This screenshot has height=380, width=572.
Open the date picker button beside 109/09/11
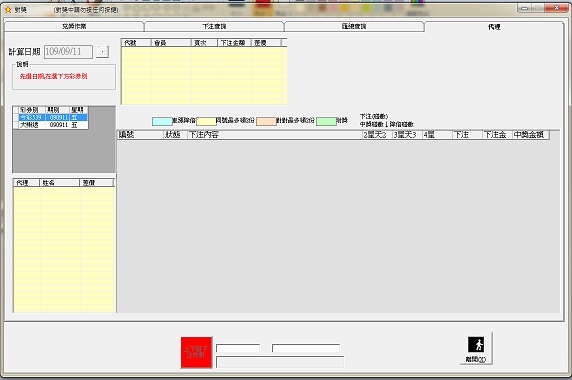[103, 51]
